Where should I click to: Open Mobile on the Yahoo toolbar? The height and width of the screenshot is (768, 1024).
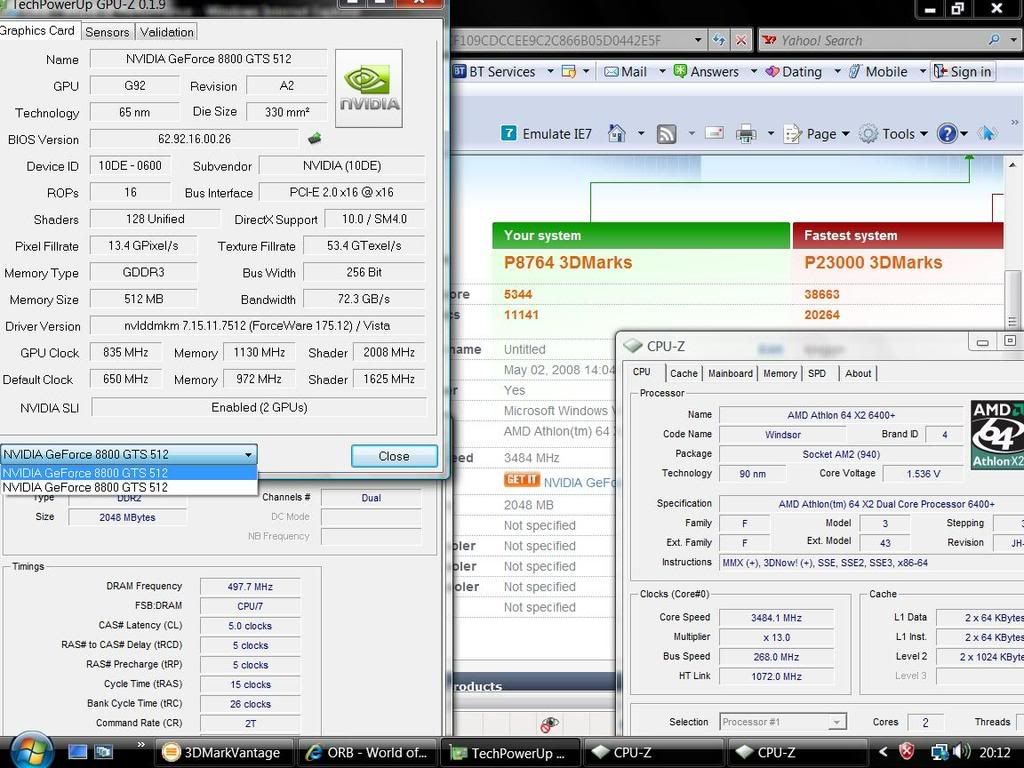[x=878, y=72]
